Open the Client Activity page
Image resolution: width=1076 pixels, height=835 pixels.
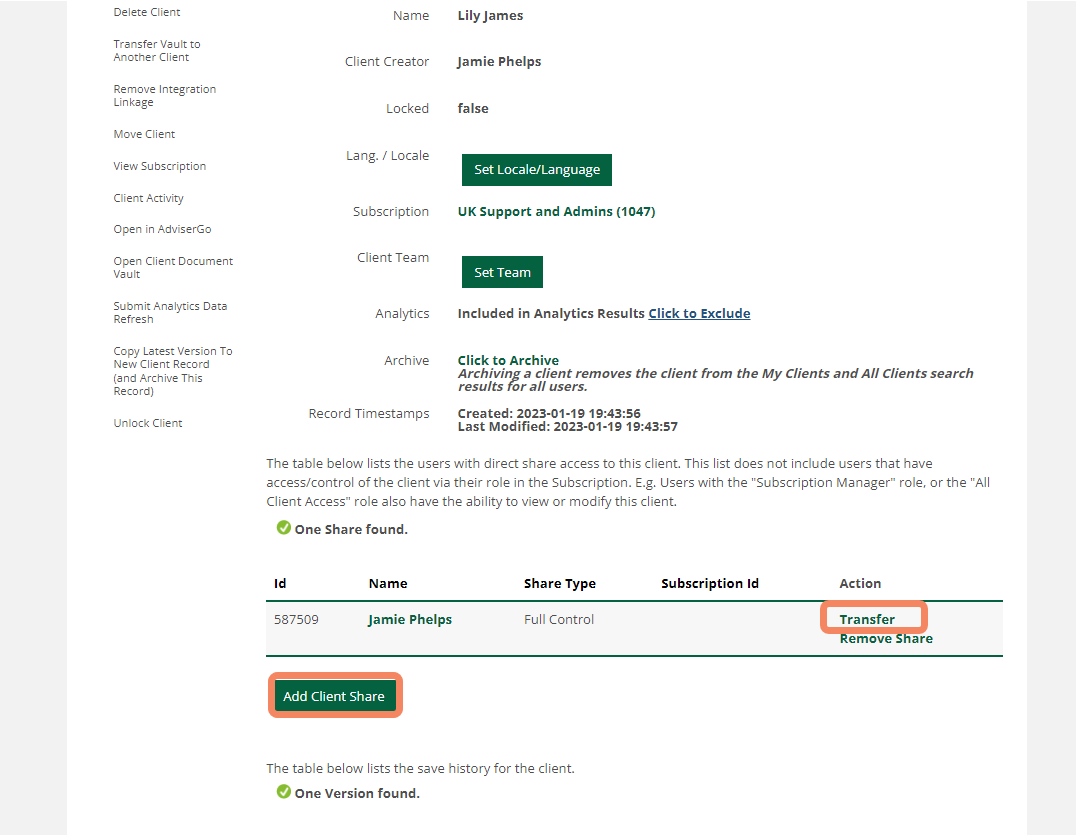click(x=149, y=198)
